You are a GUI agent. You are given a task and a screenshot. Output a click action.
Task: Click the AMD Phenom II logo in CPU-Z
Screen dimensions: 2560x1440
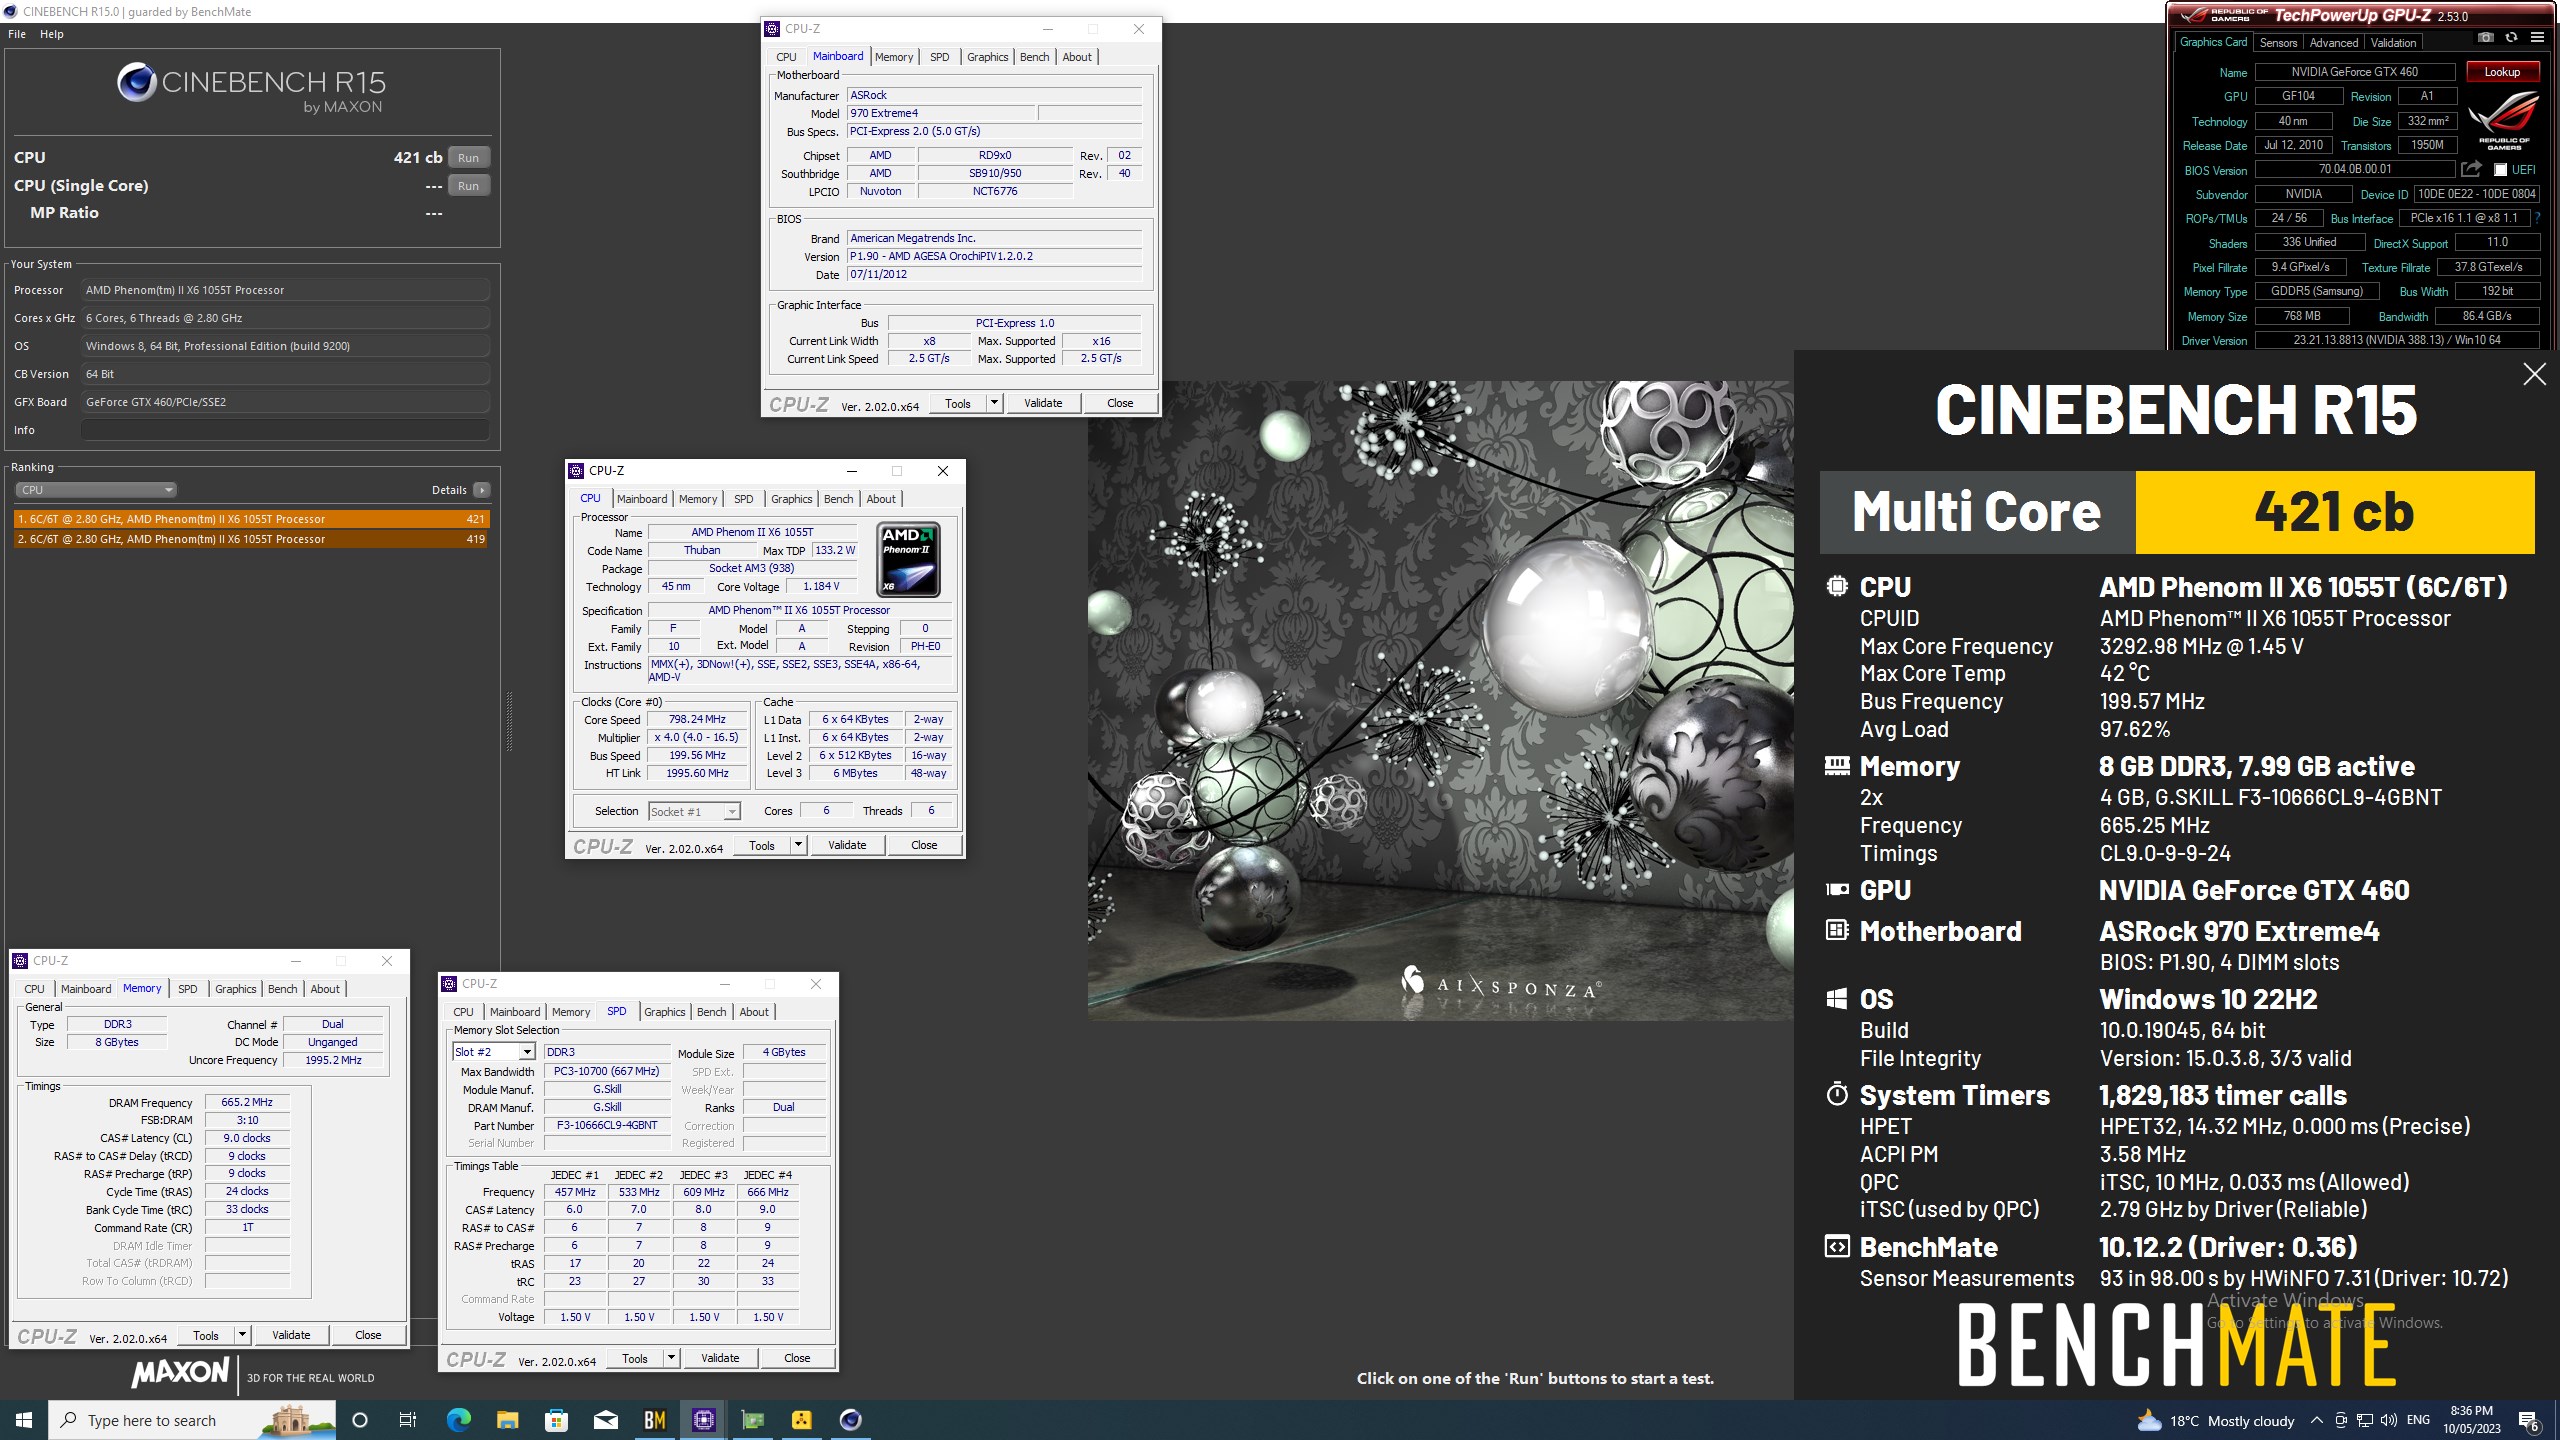(x=909, y=560)
